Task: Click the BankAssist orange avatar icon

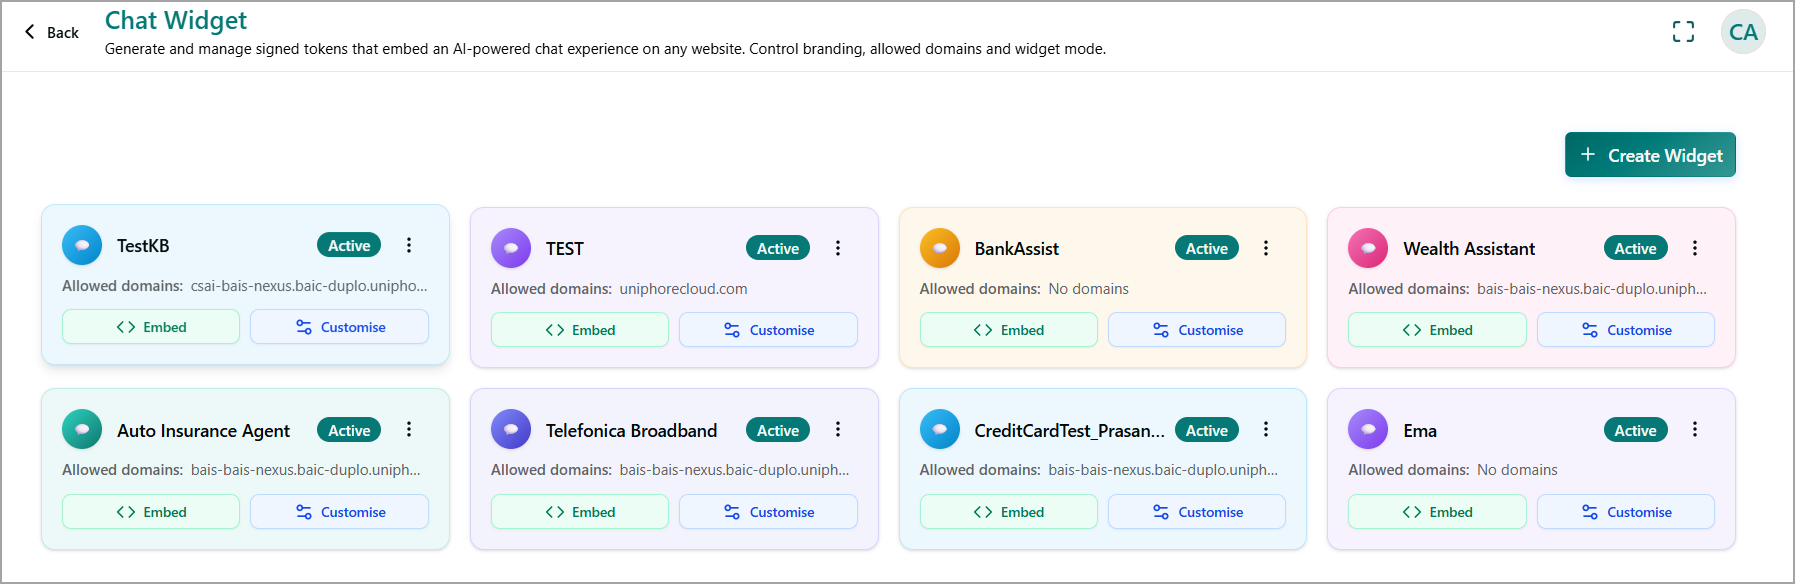Action: point(940,248)
